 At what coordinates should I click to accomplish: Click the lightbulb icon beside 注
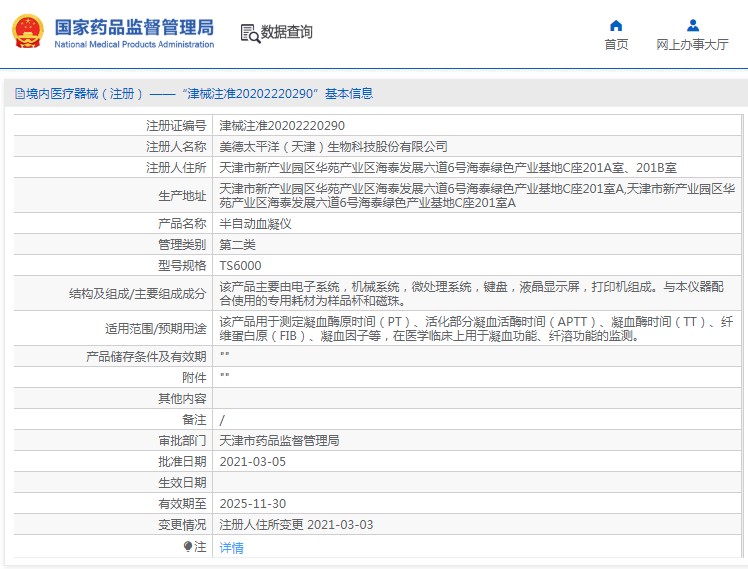point(188,547)
